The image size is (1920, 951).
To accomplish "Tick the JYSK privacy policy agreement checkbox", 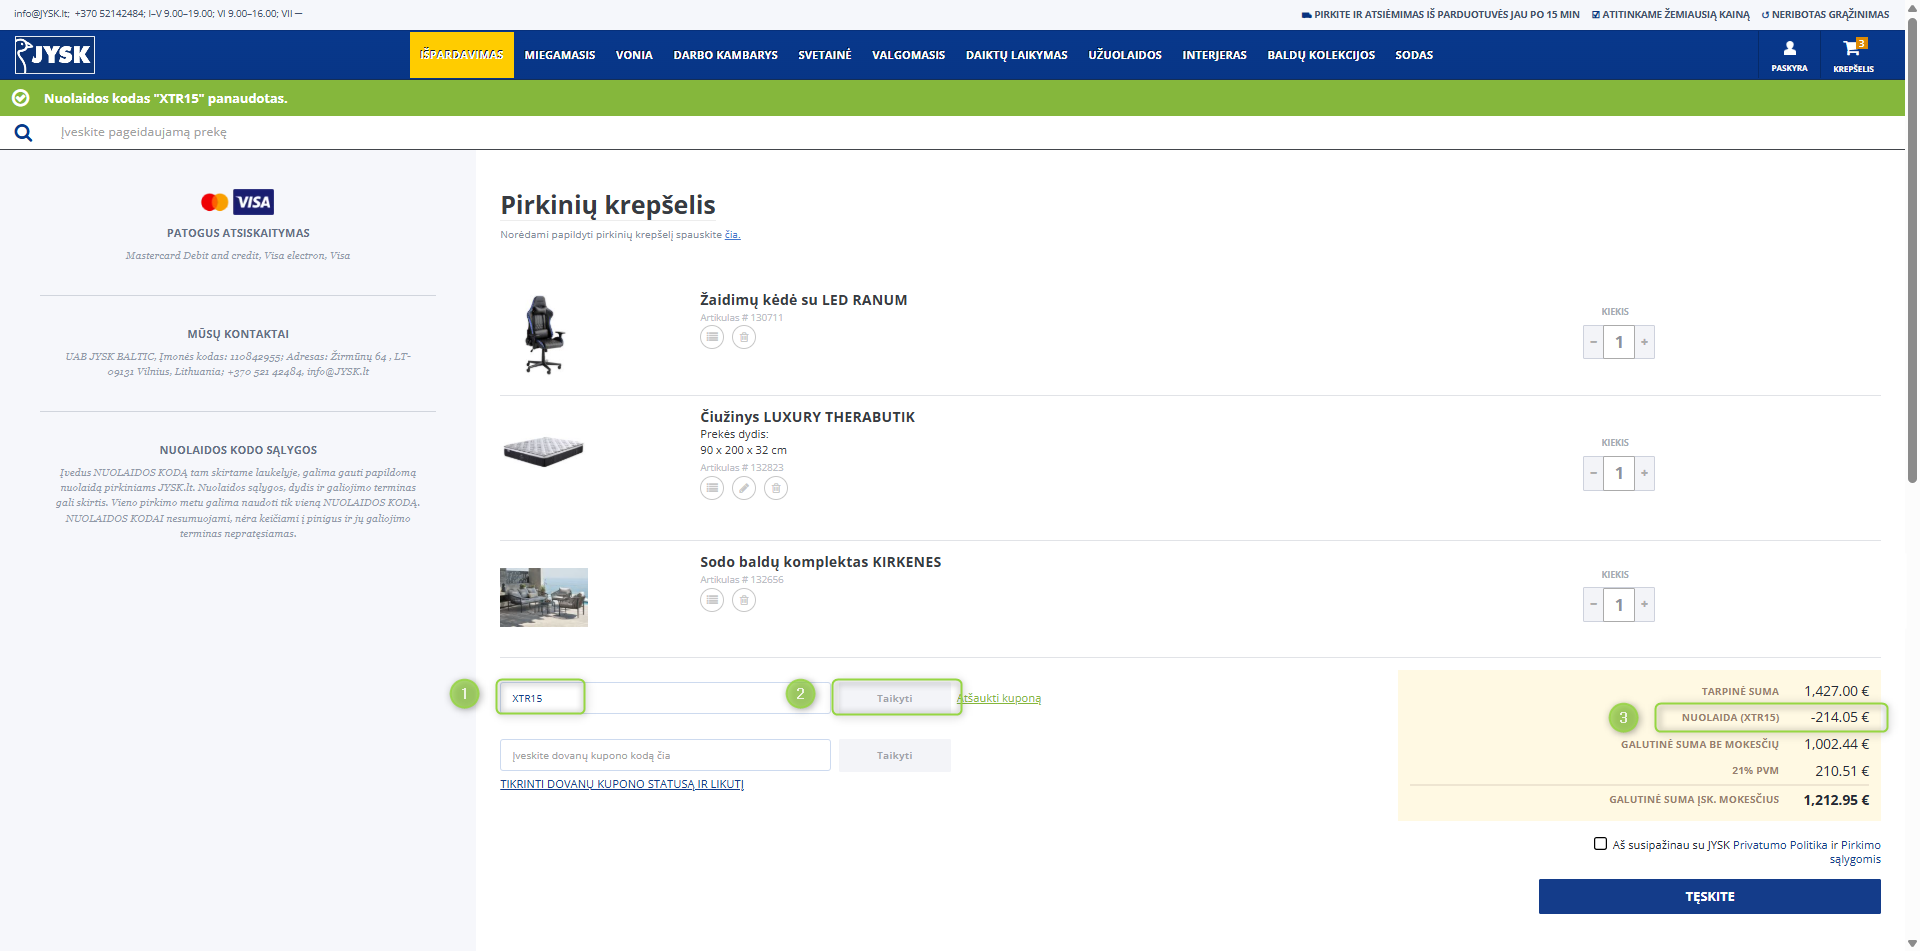I will pos(1600,844).
